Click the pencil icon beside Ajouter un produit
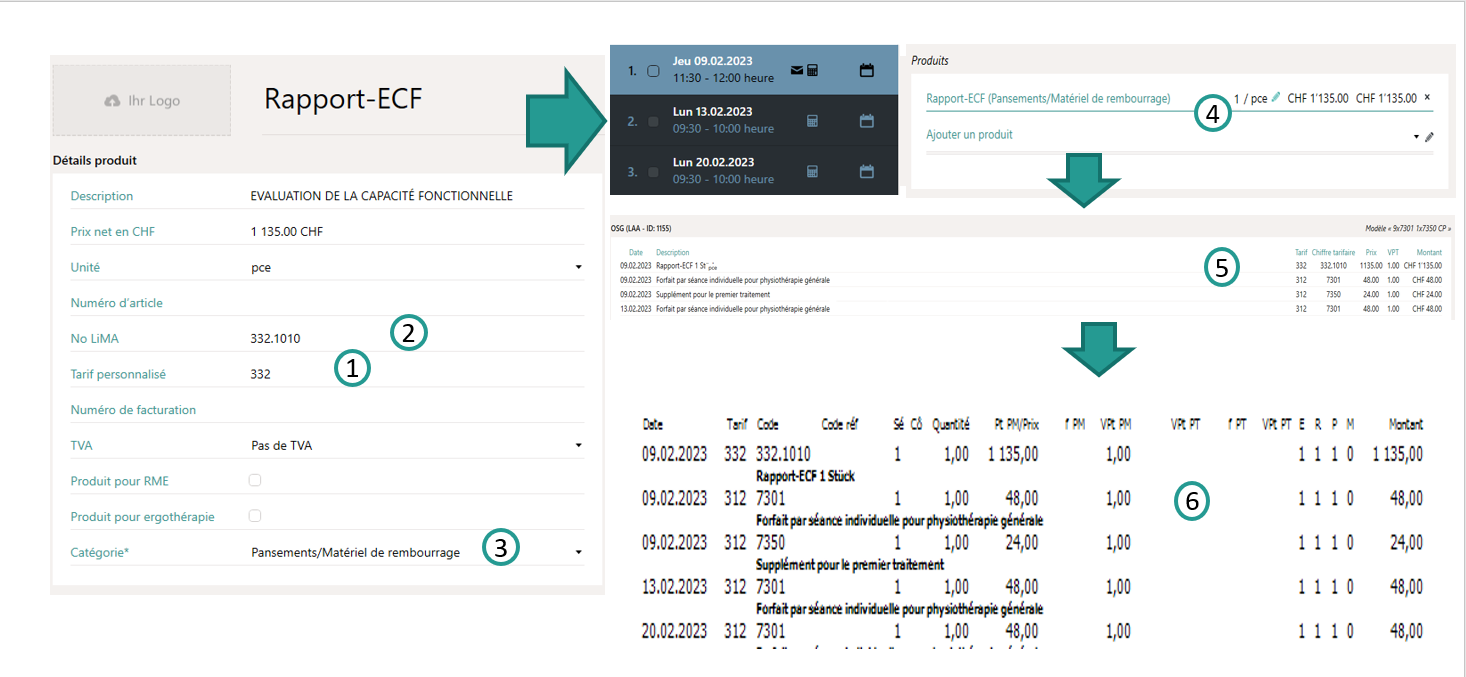The height and width of the screenshot is (677, 1466). [x=1430, y=137]
